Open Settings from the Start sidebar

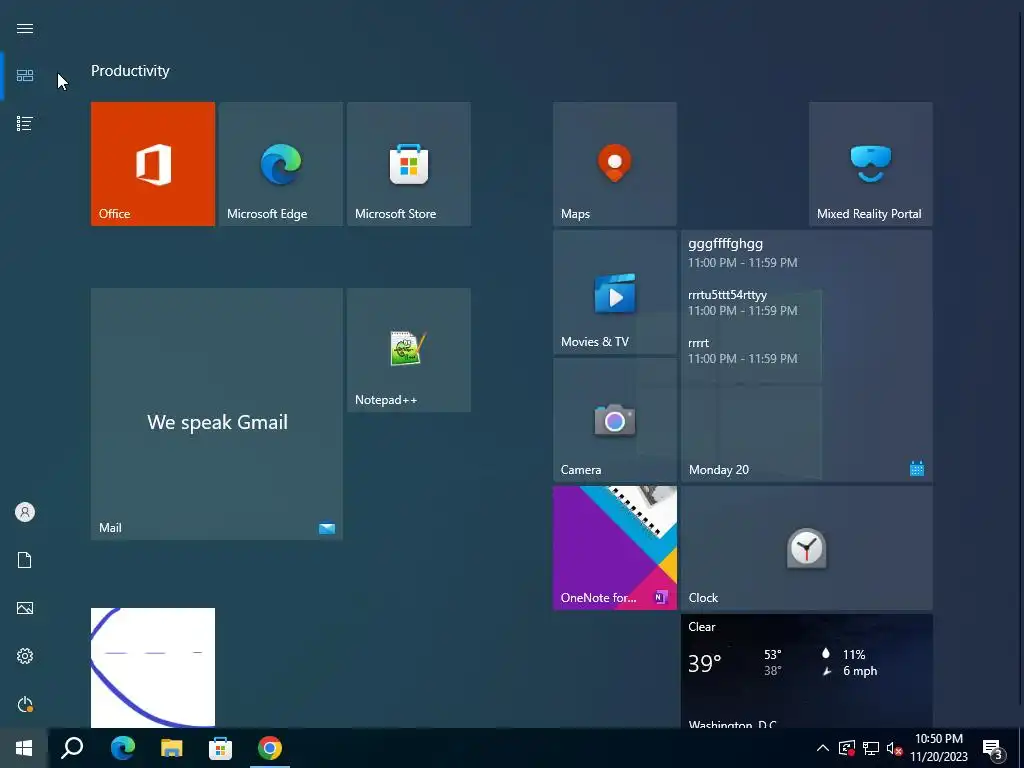coord(25,656)
